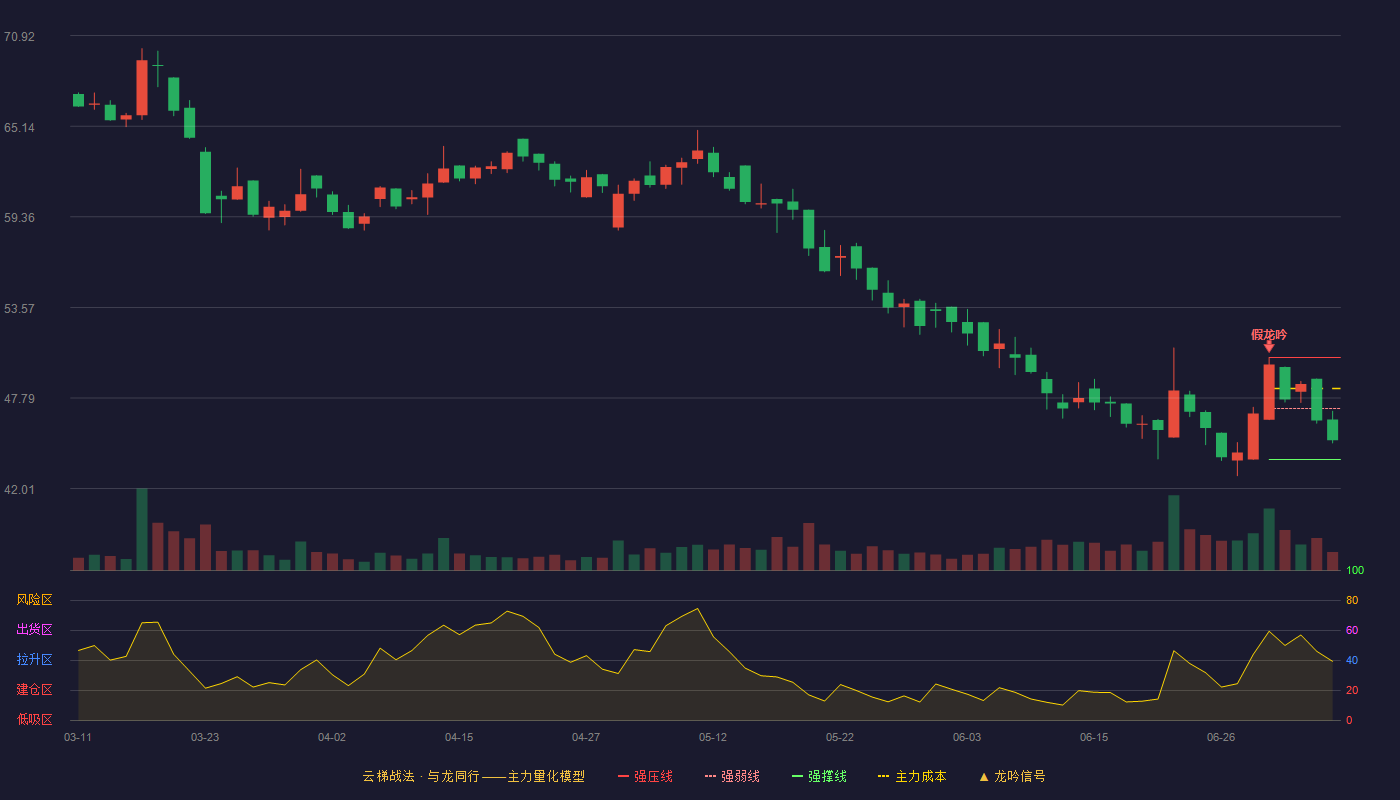Click the 03-11 date label
The height and width of the screenshot is (800, 1400).
click(x=78, y=737)
